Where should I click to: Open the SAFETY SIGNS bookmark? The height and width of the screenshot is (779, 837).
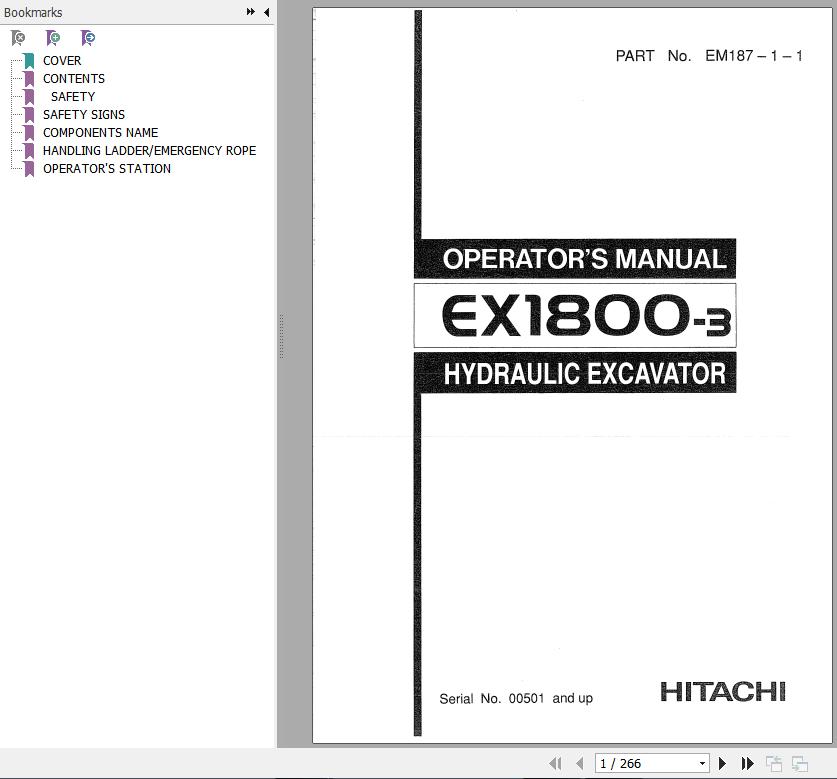[84, 115]
